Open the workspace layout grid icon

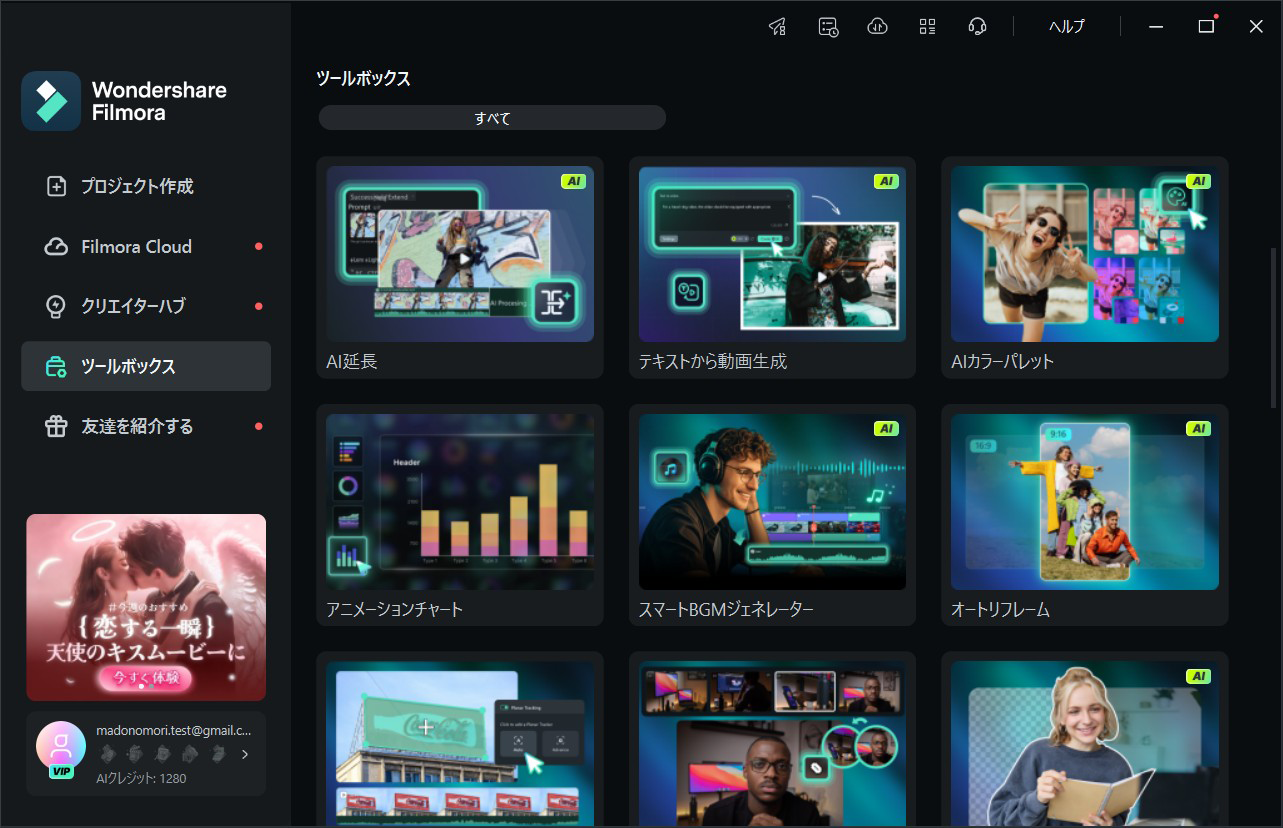pos(927,26)
